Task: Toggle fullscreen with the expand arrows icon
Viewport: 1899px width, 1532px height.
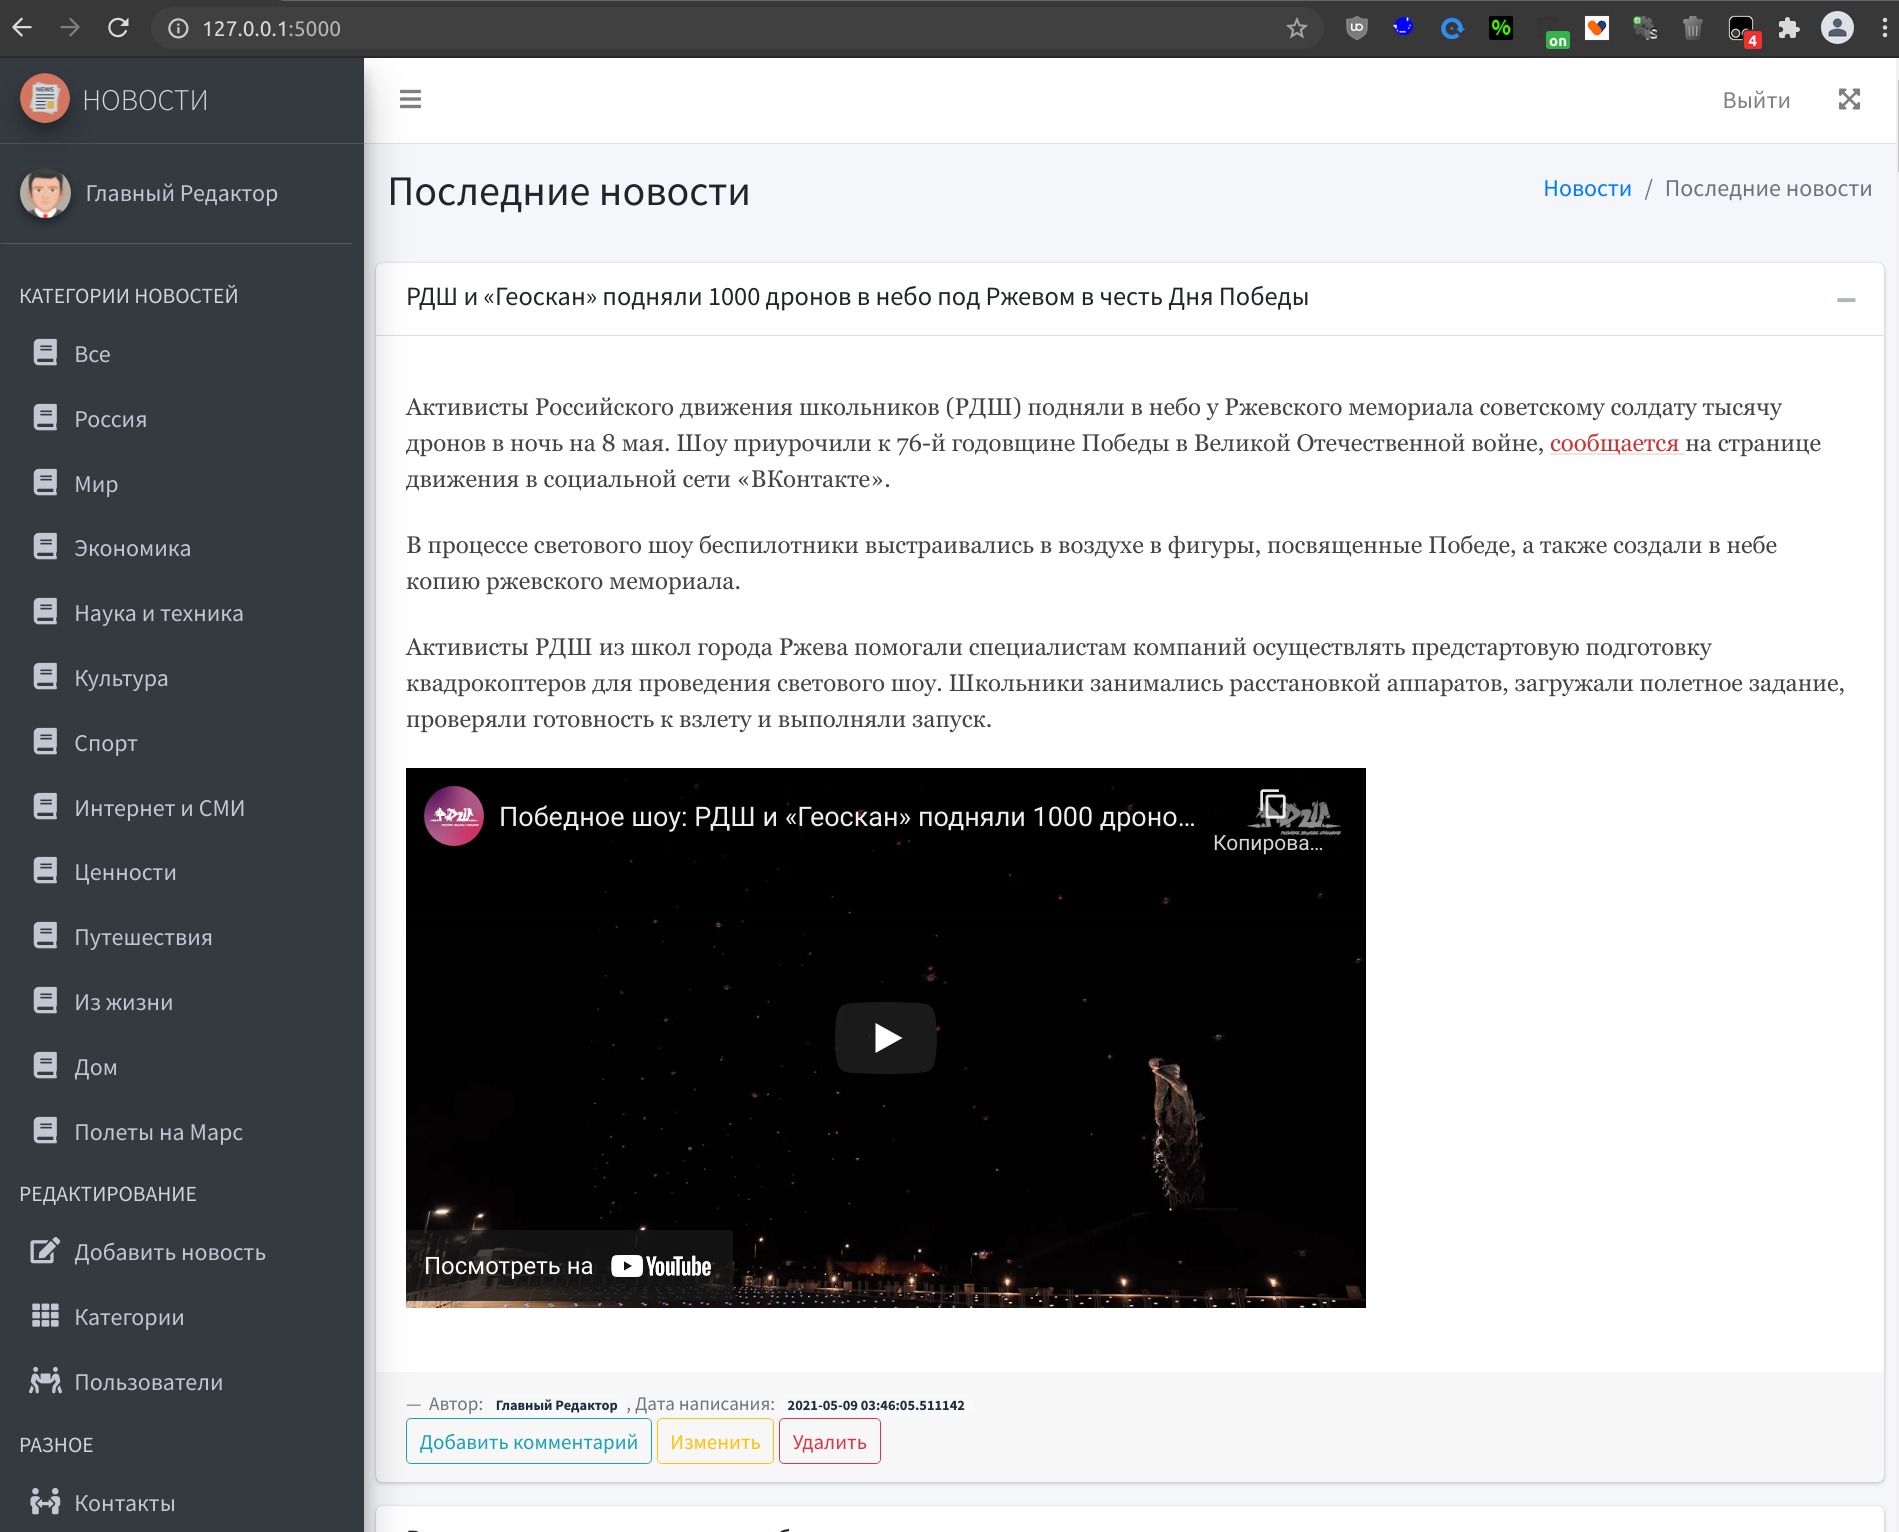Action: (1849, 99)
